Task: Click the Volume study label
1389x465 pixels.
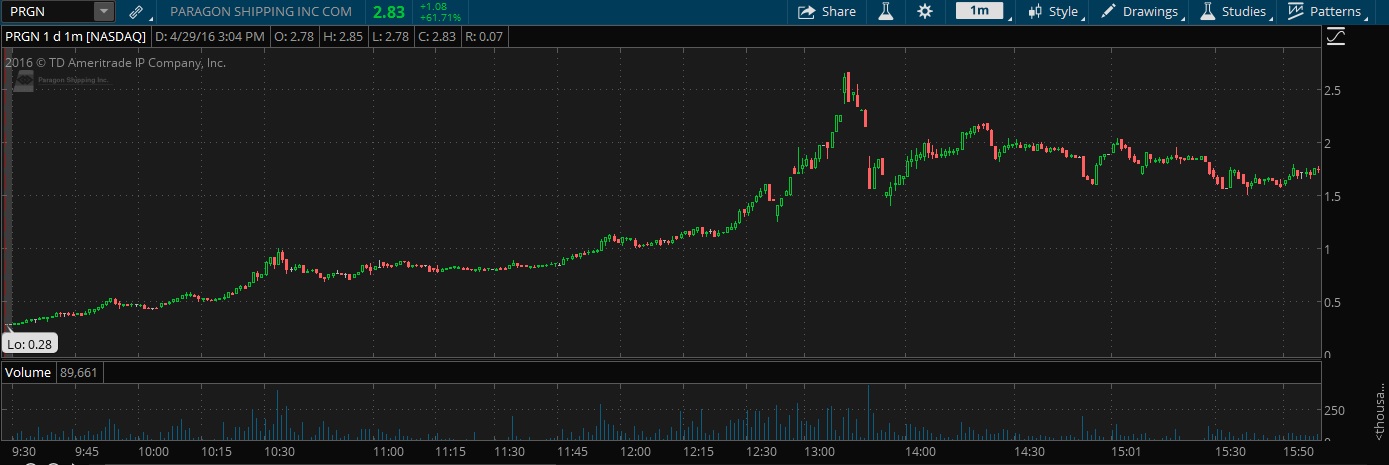Action: pyautogui.click(x=28, y=372)
